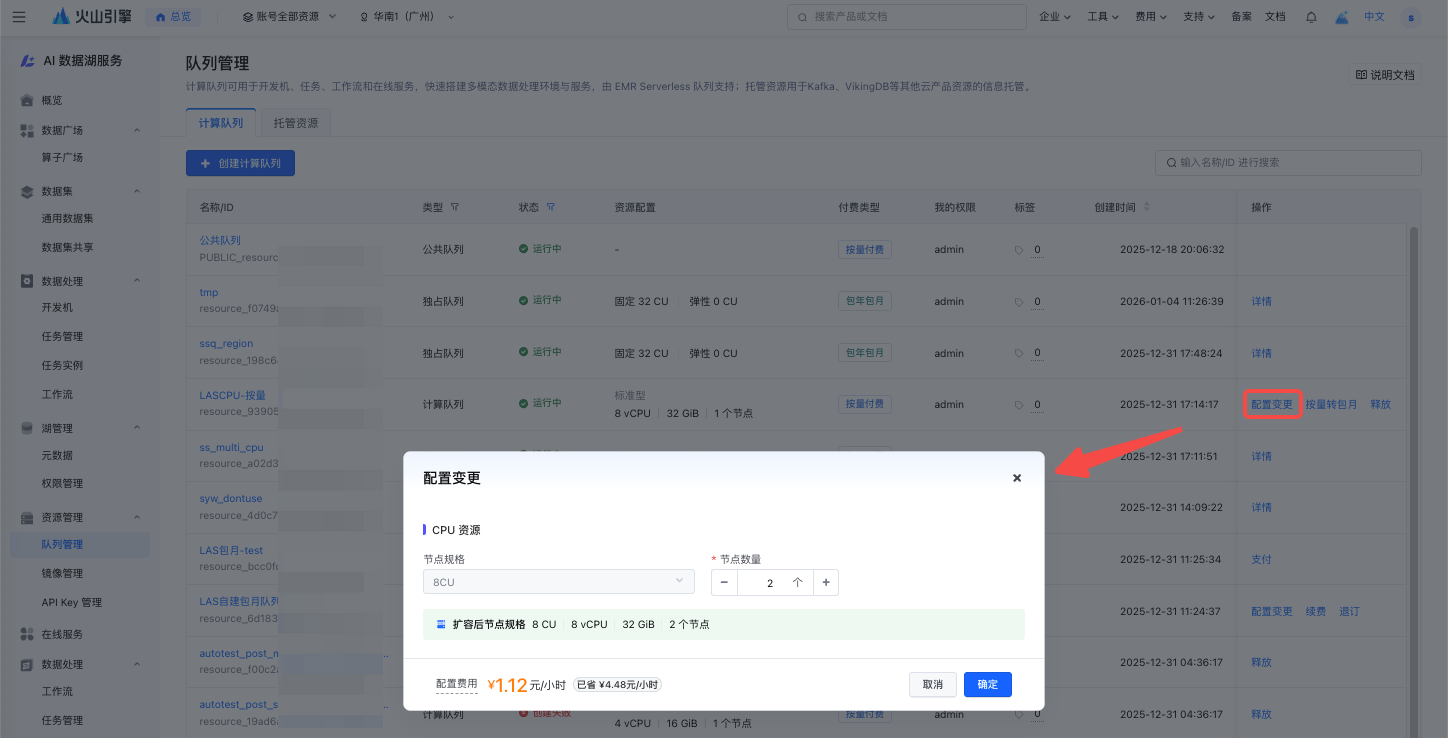Click the 节点数量 number input

tap(770, 583)
